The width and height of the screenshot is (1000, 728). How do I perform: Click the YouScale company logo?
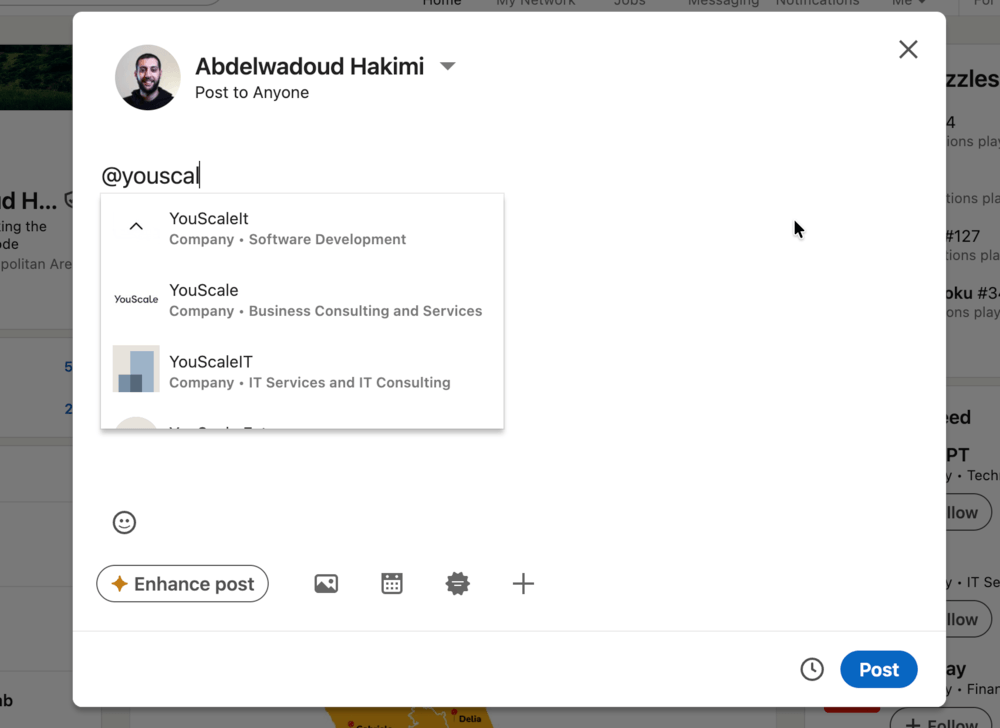(x=136, y=299)
